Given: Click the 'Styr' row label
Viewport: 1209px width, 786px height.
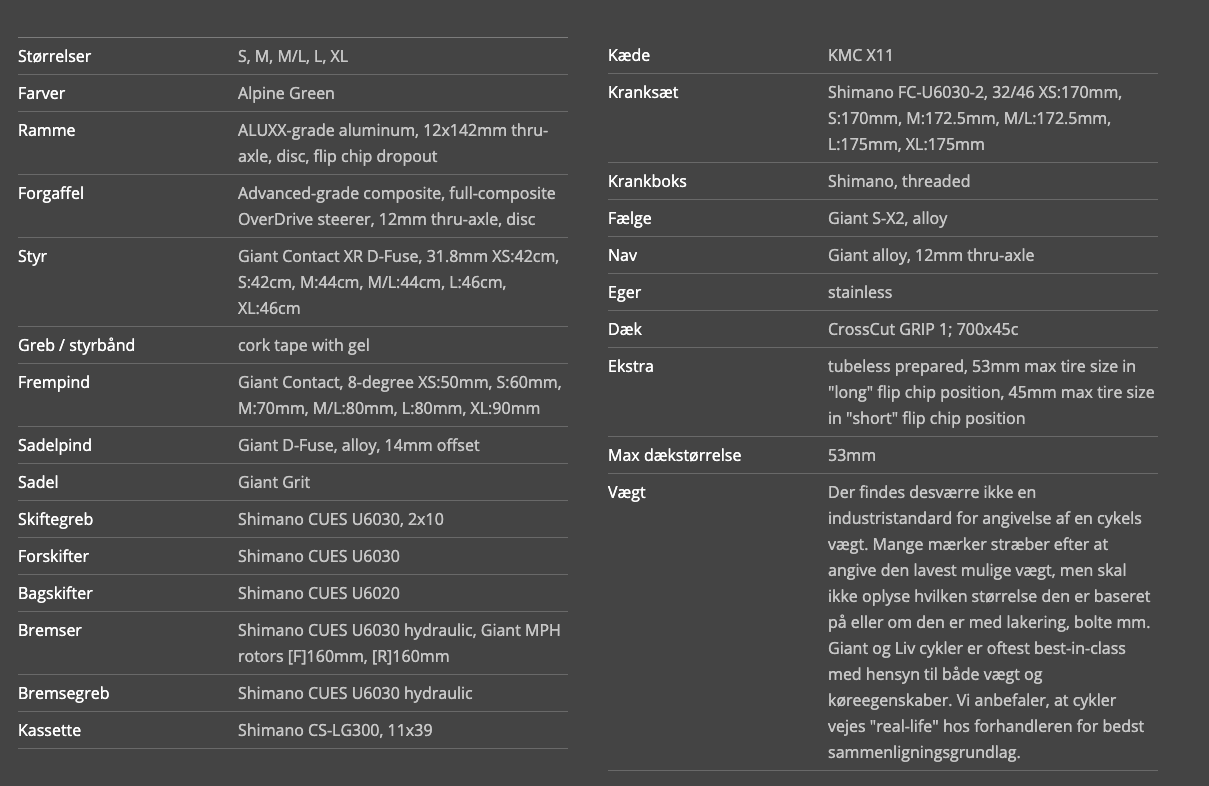Looking at the screenshot, I should pos(32,256).
